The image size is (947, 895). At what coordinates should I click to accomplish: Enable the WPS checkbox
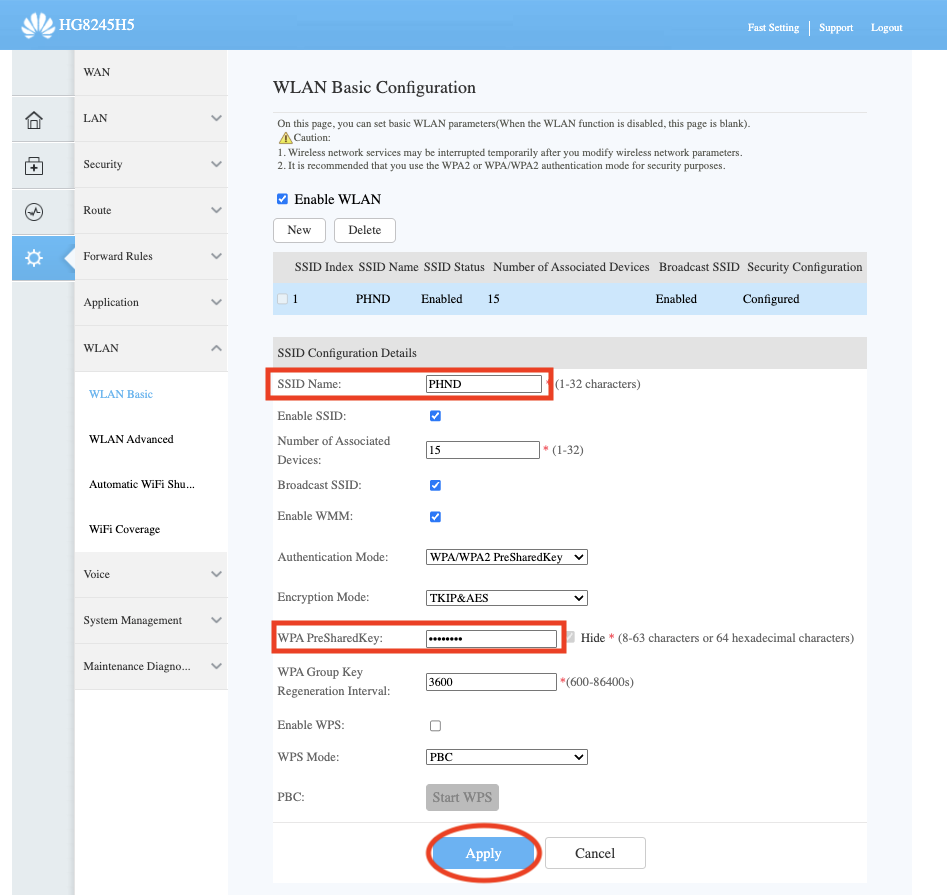(x=435, y=725)
